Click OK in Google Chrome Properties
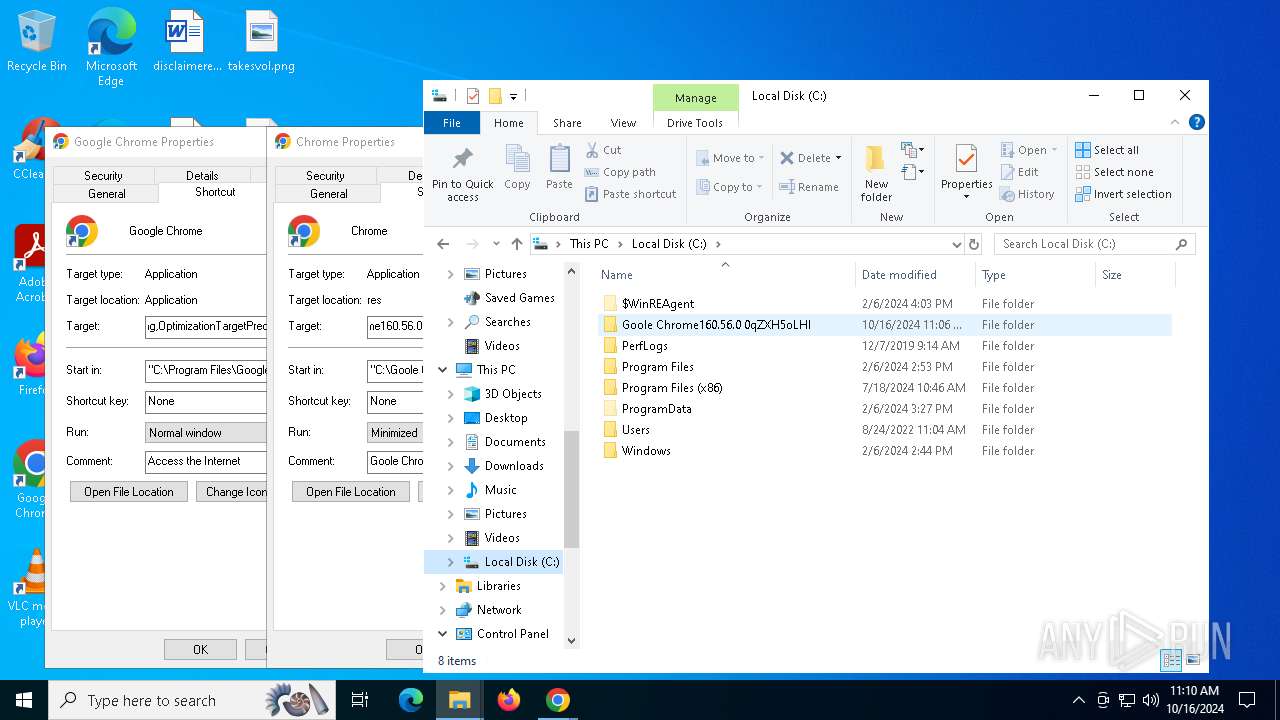 click(x=200, y=649)
